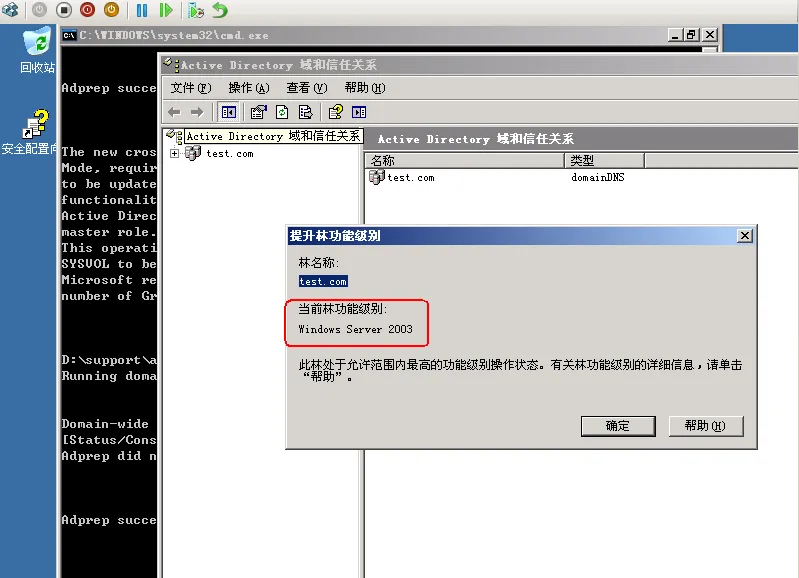799x578 pixels.
Task: Close the 提升林功能级别 dialog
Action: click(744, 235)
